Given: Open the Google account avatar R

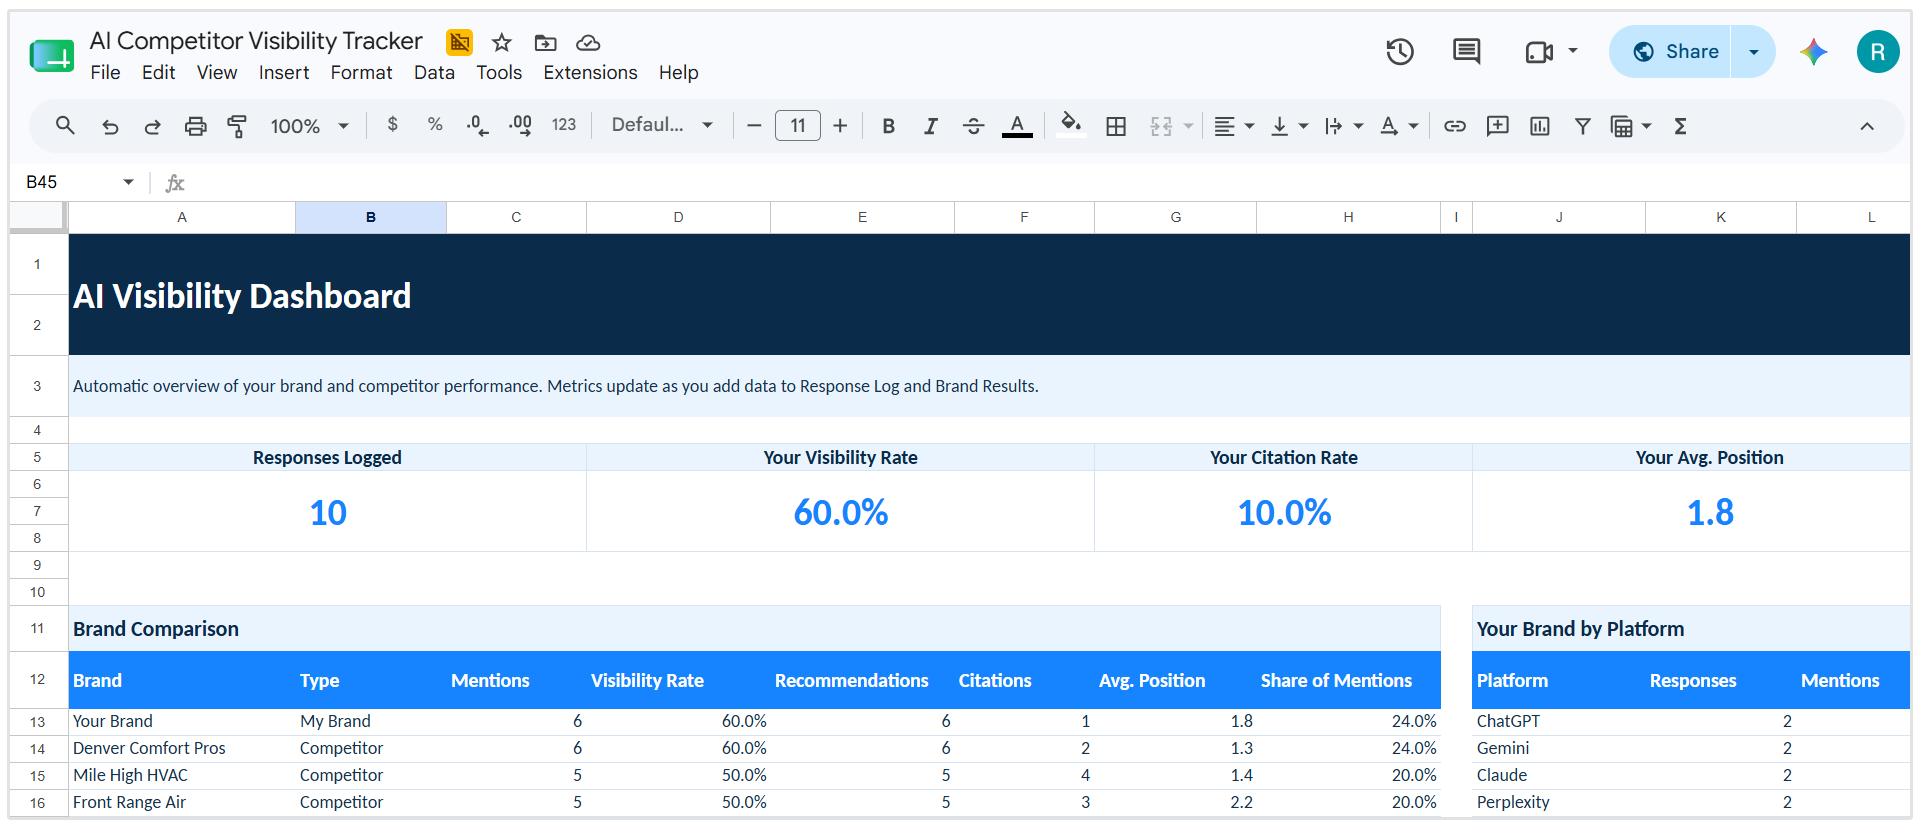Looking at the screenshot, I should [1877, 52].
